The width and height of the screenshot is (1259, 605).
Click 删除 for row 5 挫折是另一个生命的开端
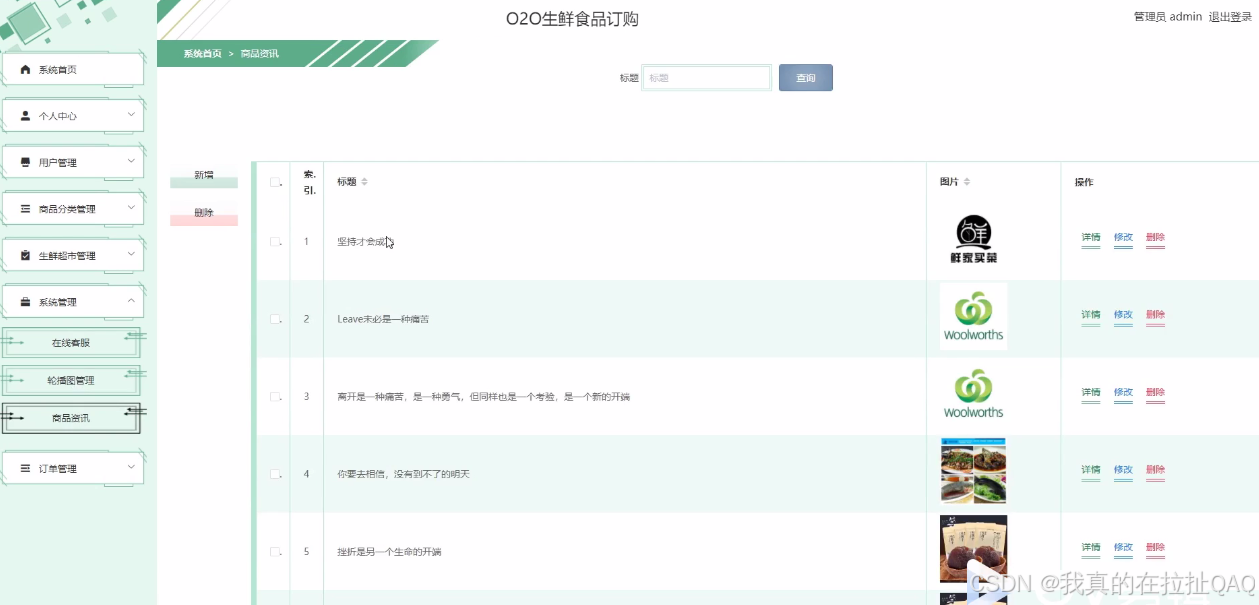(x=1155, y=548)
